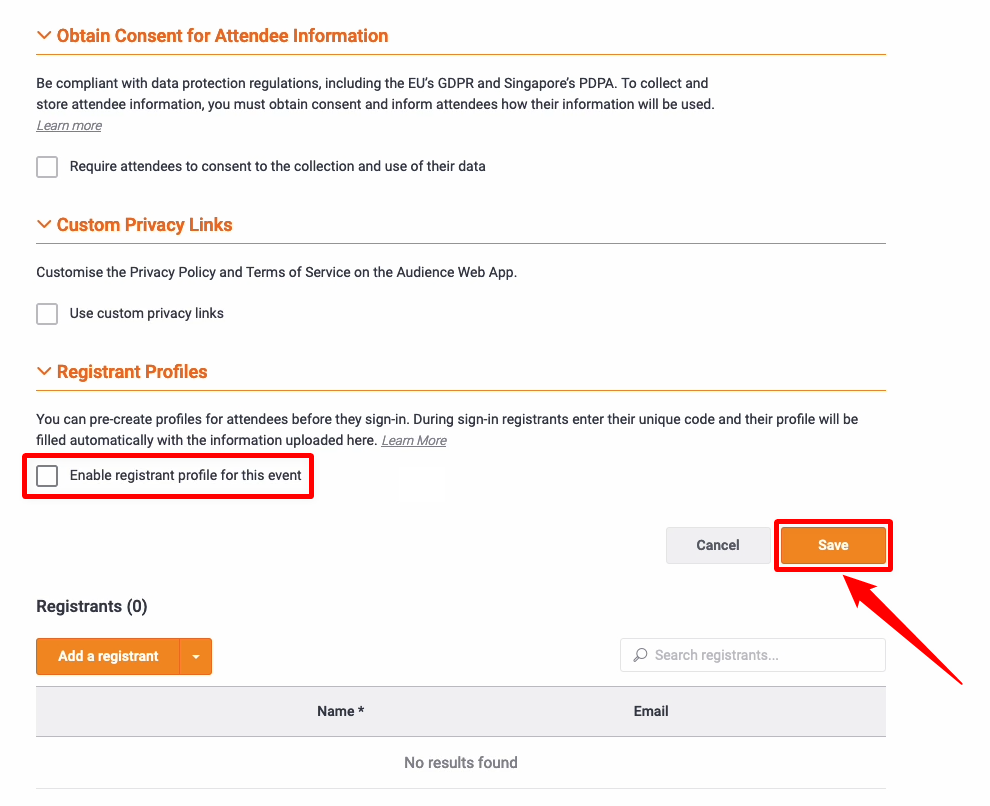Viewport: 990px width, 806px height.
Task: Click the Custom Privacy Links heading
Action: (144, 225)
